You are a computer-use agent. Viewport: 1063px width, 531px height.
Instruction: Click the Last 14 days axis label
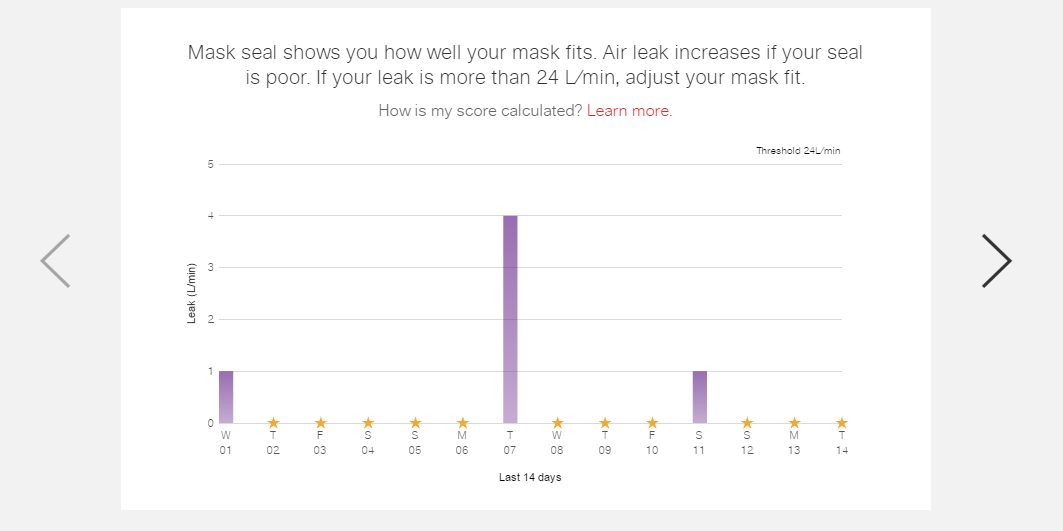click(530, 477)
